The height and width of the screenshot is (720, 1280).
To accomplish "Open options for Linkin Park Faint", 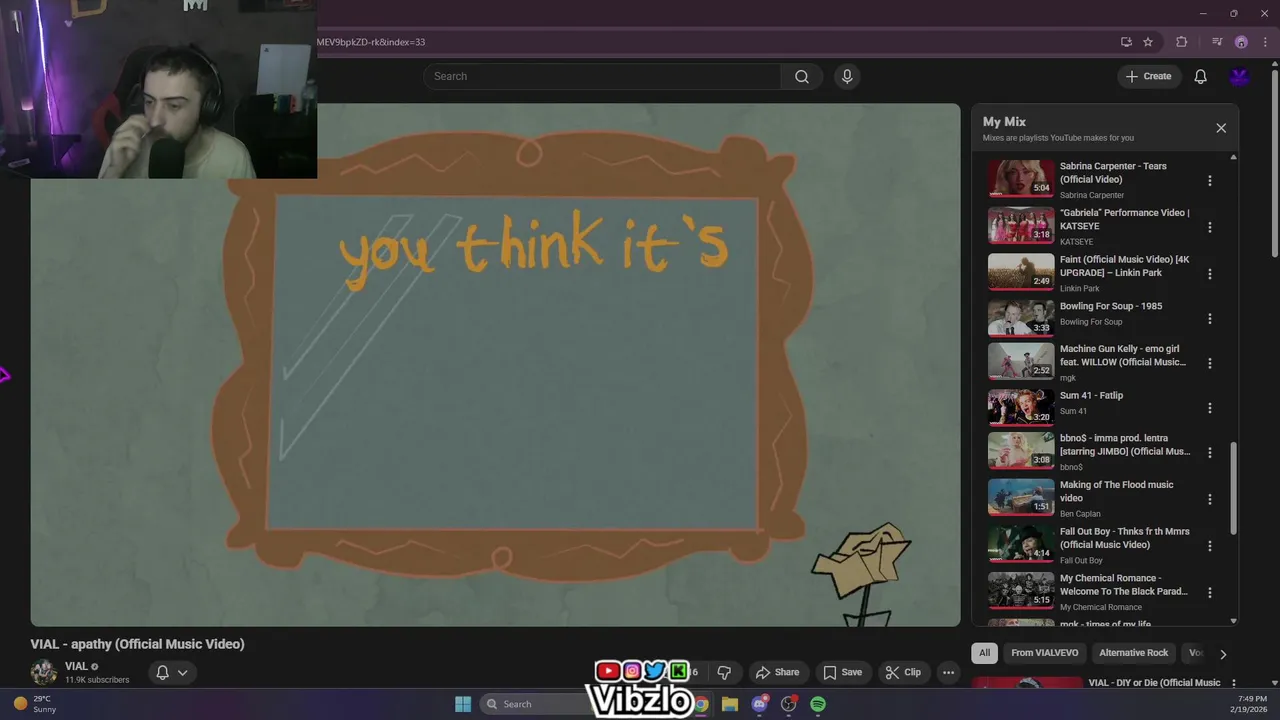I will [x=1209, y=274].
